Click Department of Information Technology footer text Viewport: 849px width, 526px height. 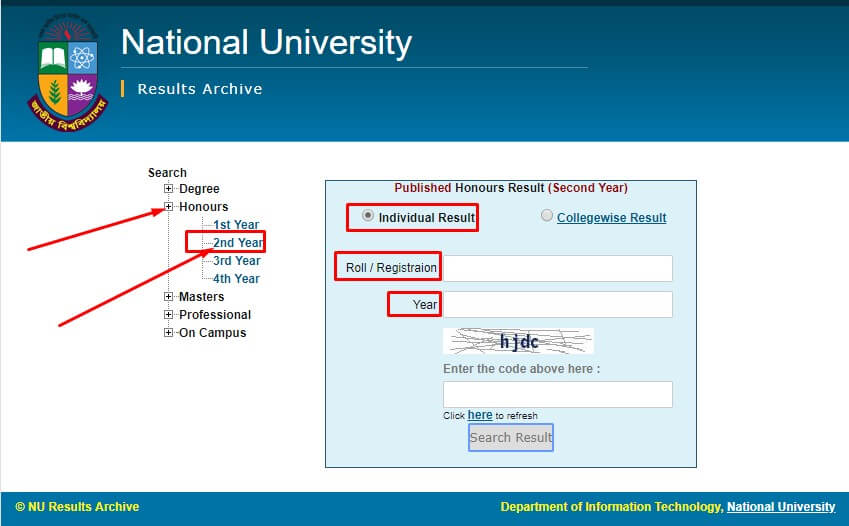pos(612,506)
